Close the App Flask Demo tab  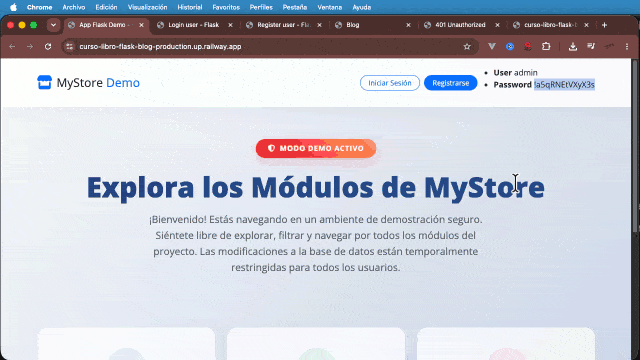tap(141, 25)
